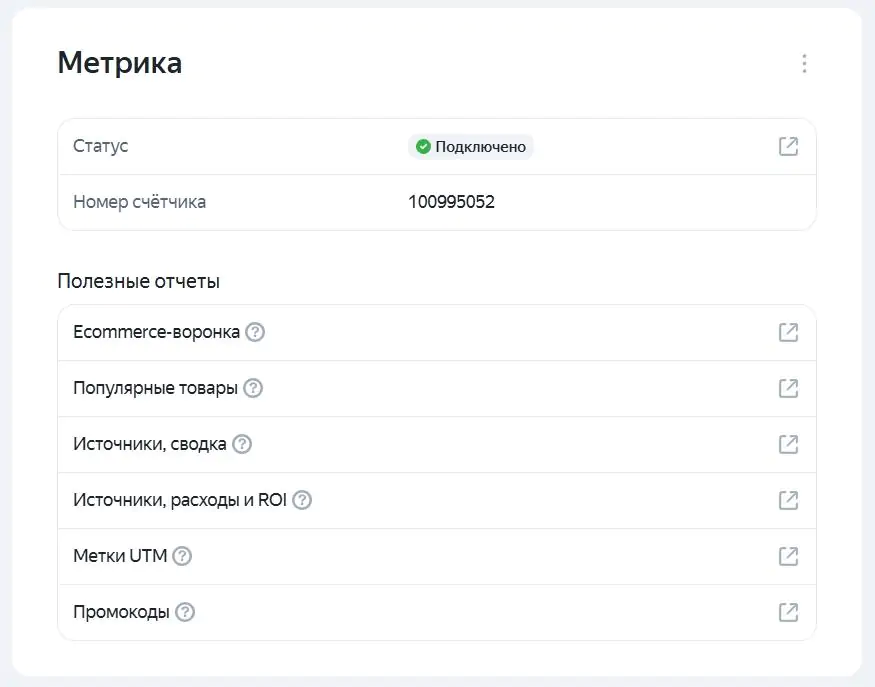
Task: Show help tooltip for Популярные товары
Action: tap(253, 388)
